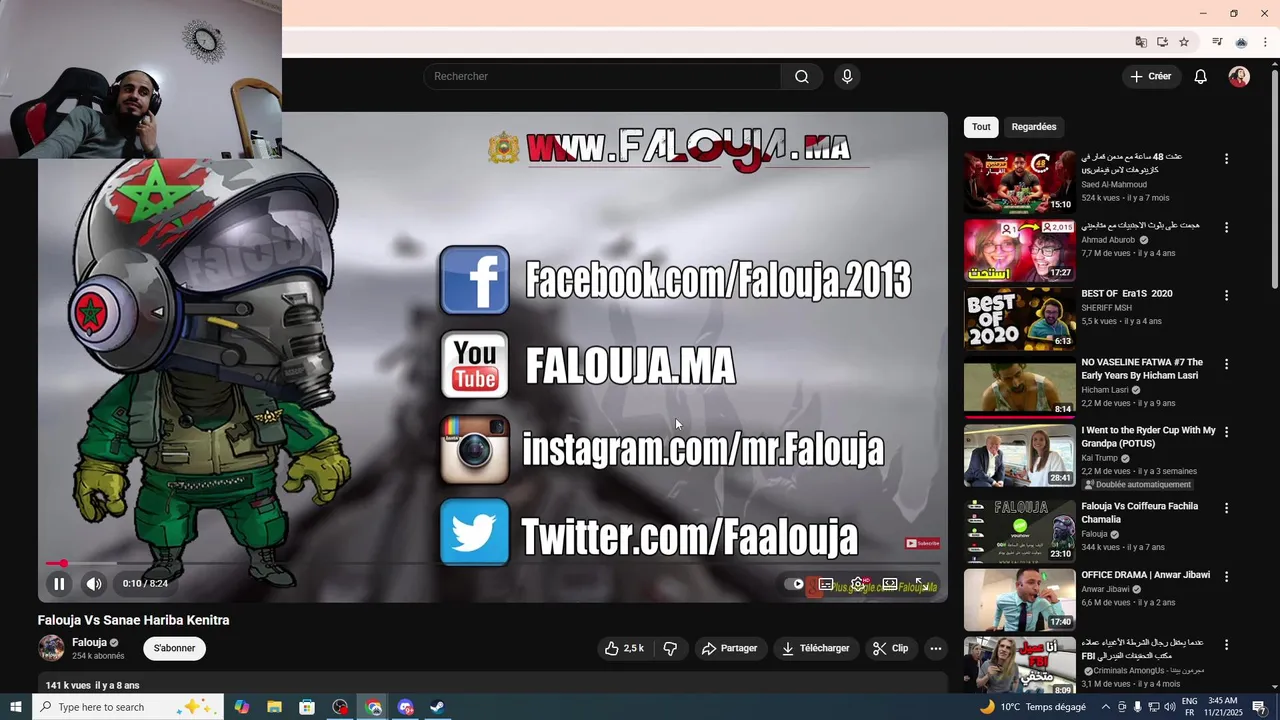Select the Regardées filter chip
Image resolution: width=1280 pixels, height=720 pixels.
click(1034, 127)
